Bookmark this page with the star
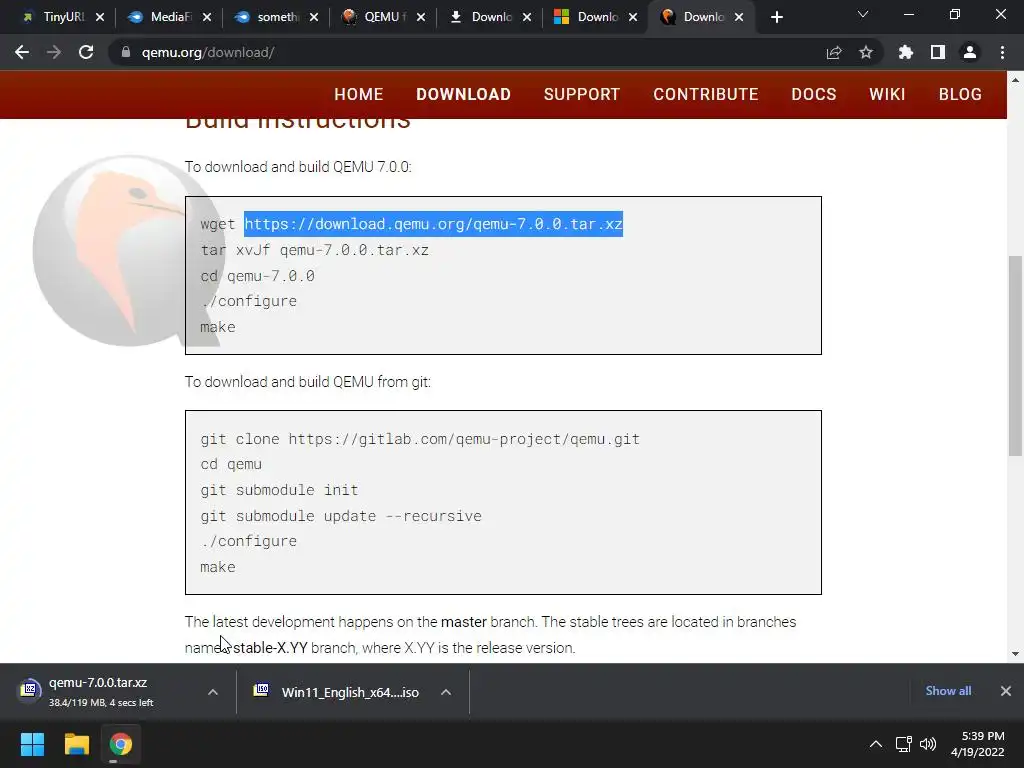This screenshot has width=1024, height=768. point(866,52)
